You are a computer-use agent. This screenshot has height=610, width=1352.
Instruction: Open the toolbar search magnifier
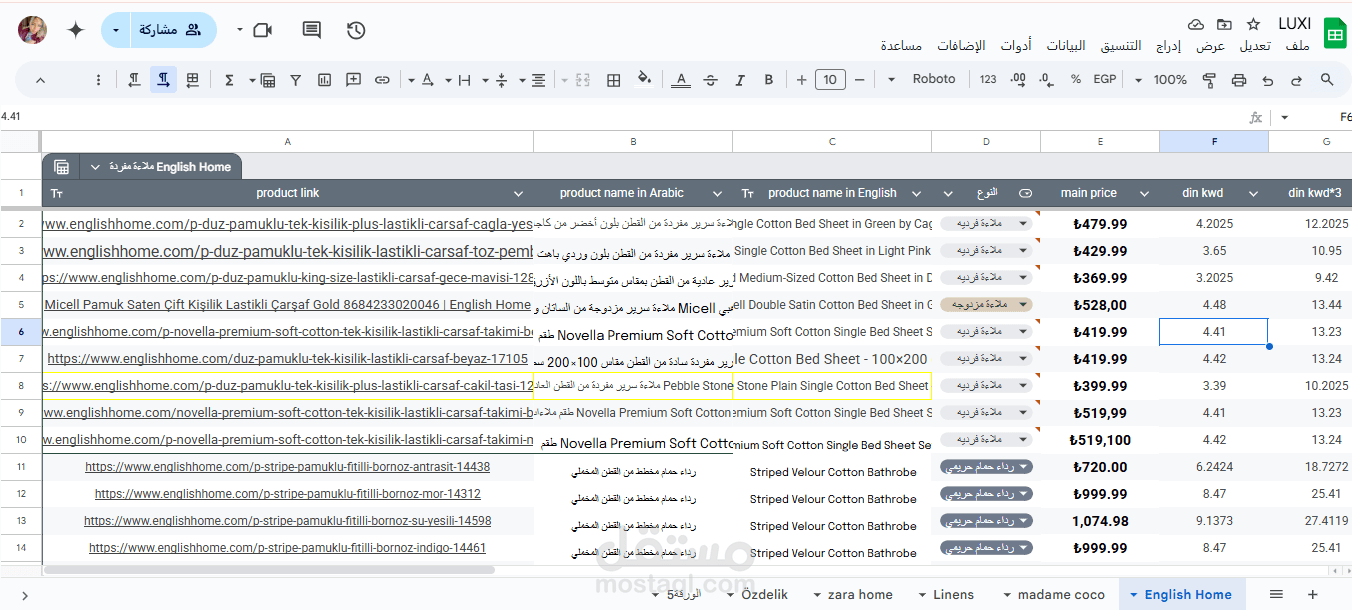pos(1327,80)
